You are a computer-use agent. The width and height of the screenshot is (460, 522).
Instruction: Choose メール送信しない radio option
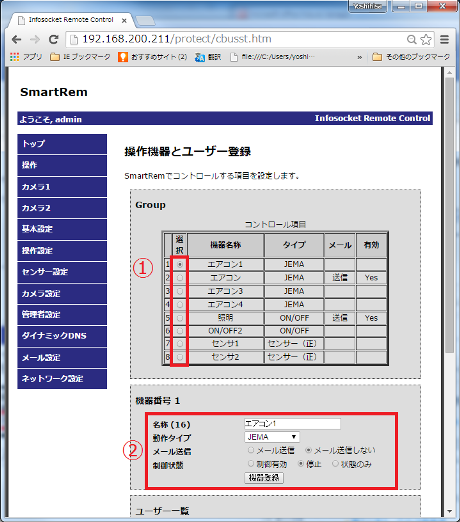point(308,450)
